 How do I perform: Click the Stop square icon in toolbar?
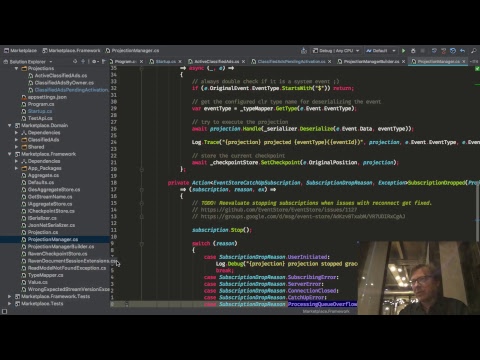point(423,51)
